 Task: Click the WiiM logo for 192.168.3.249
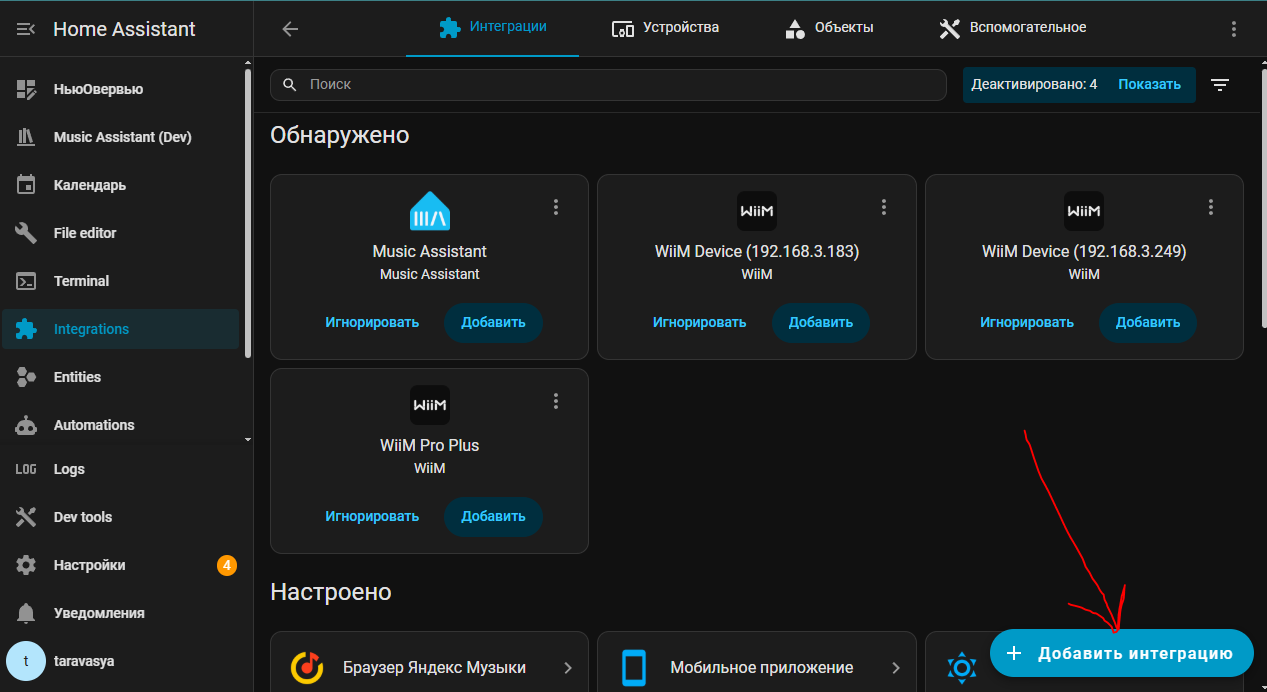(x=1084, y=211)
